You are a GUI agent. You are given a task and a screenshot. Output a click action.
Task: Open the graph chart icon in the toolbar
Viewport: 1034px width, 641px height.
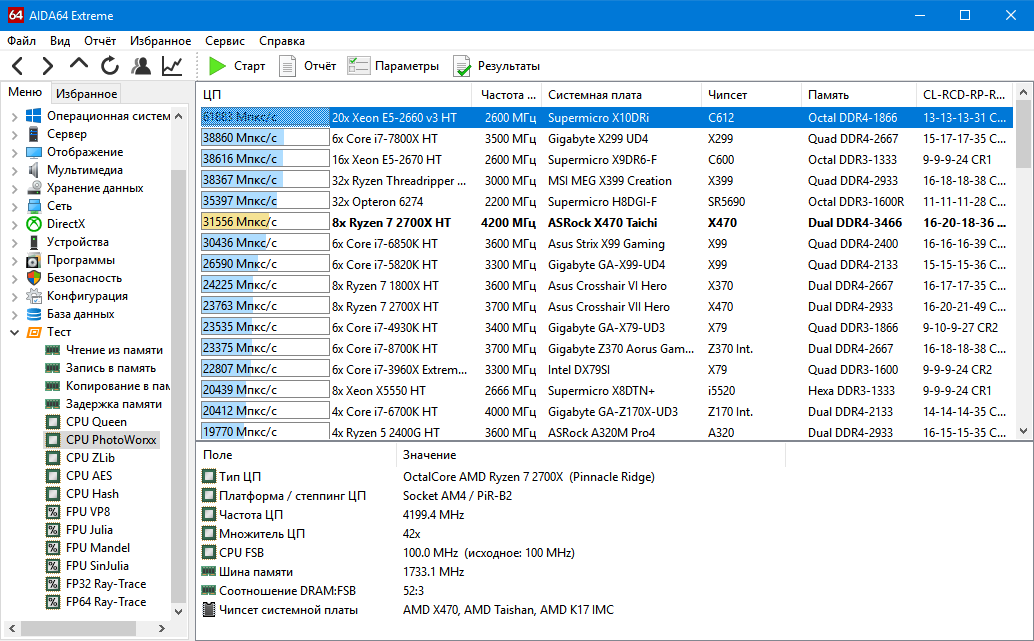tap(172, 66)
